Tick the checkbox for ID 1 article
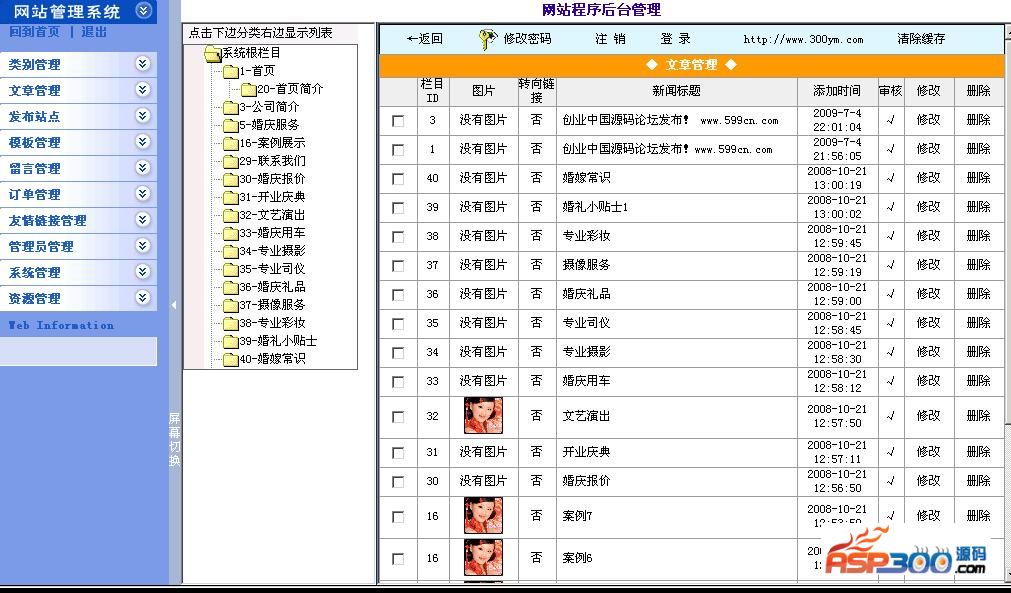Image resolution: width=1011 pixels, height=593 pixels. 398,150
